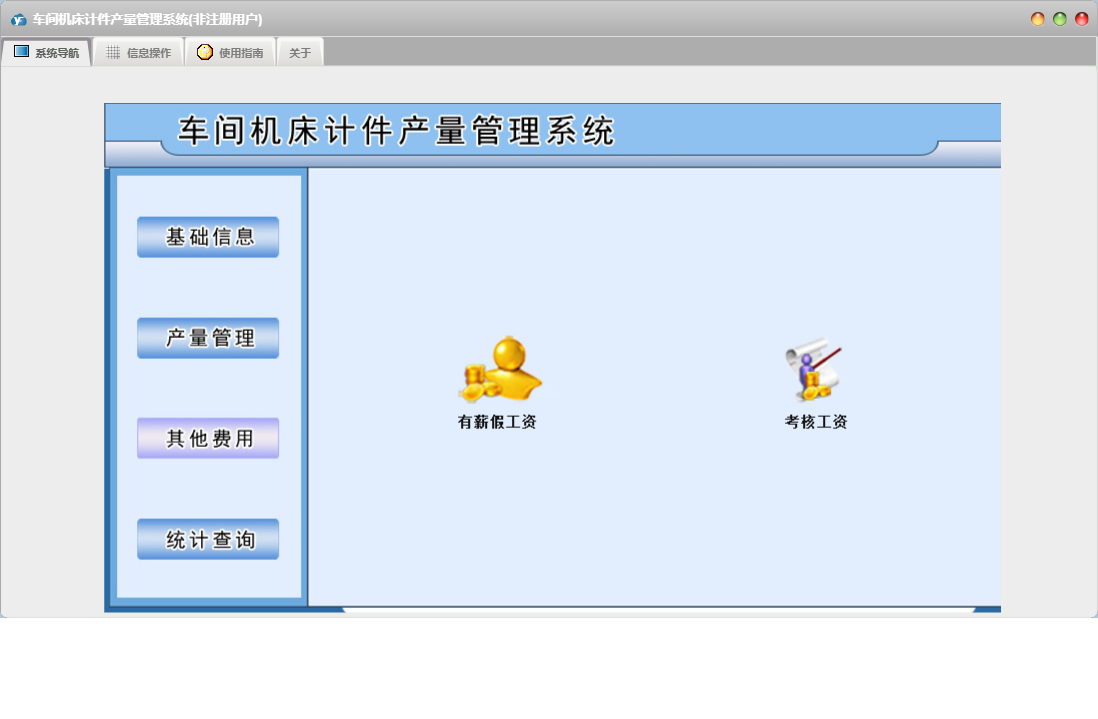Screen dimensions: 1098x719
Task: Open the 考核工资 scroll icon
Action: [x=814, y=370]
